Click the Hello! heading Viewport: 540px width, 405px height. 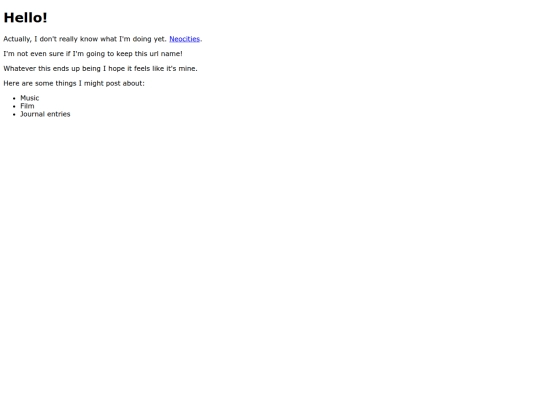point(25,18)
